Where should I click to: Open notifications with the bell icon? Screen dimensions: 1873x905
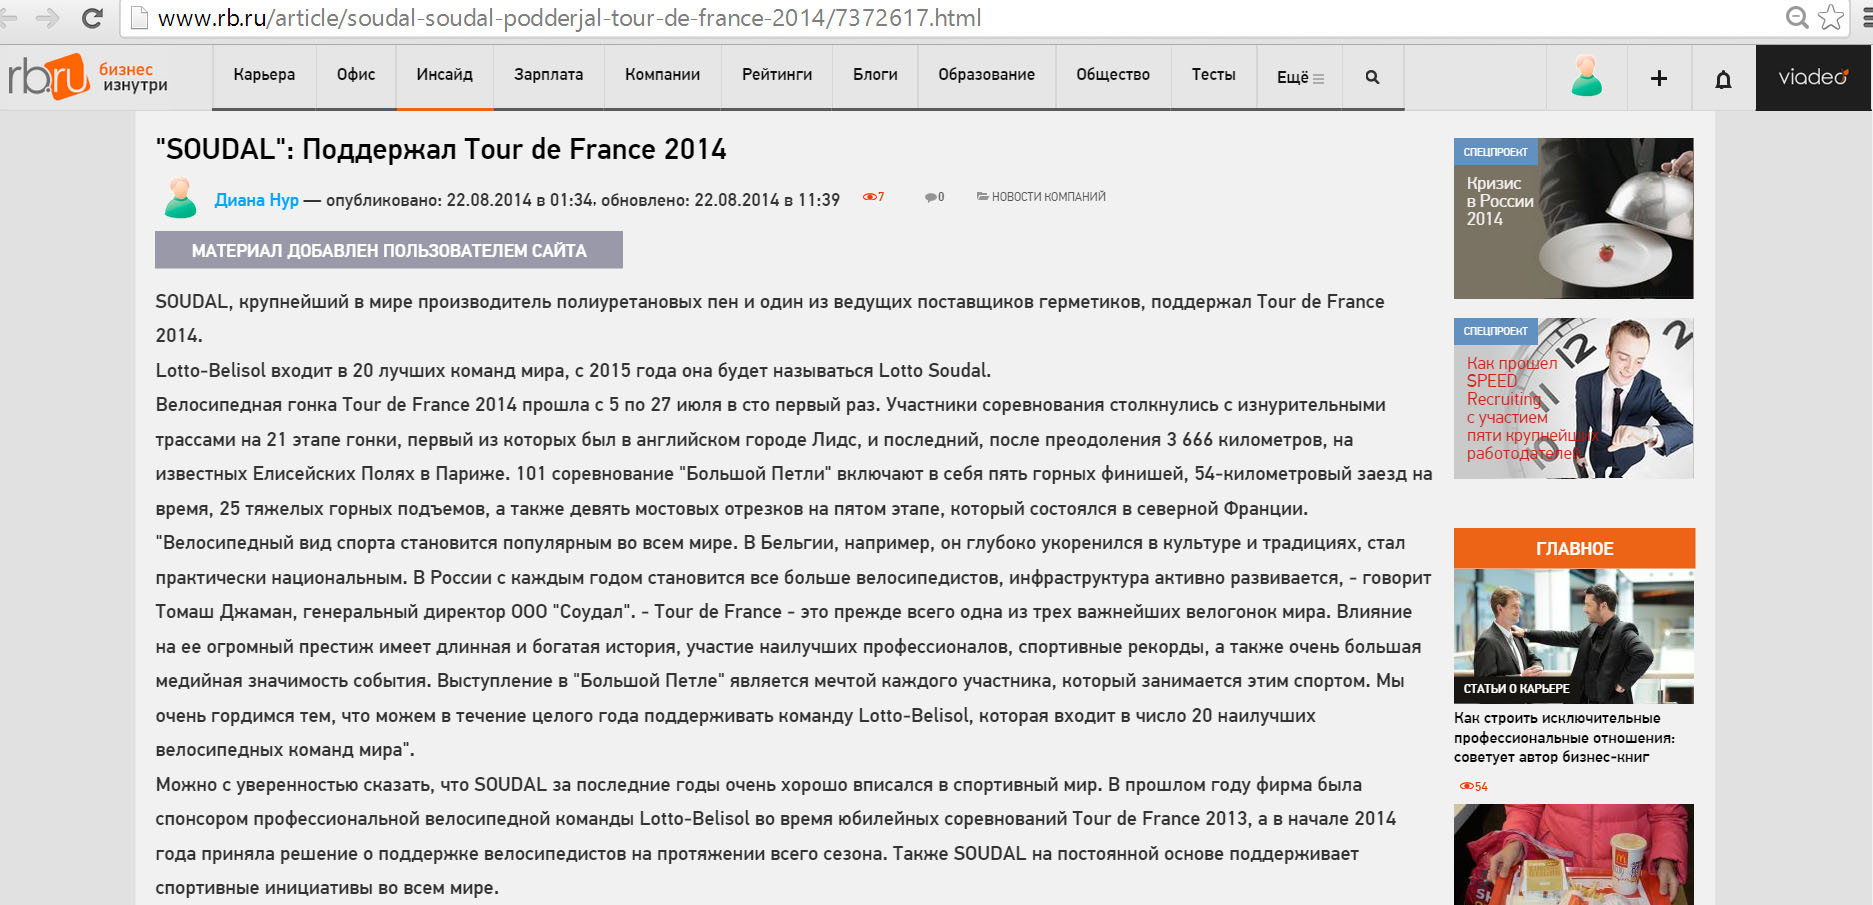pyautogui.click(x=1723, y=79)
